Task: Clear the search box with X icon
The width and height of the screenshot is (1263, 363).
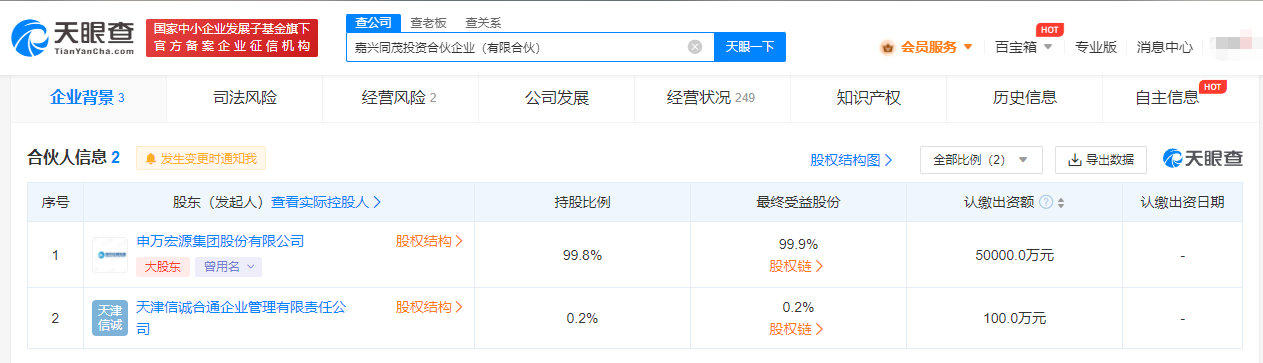Action: pos(695,47)
